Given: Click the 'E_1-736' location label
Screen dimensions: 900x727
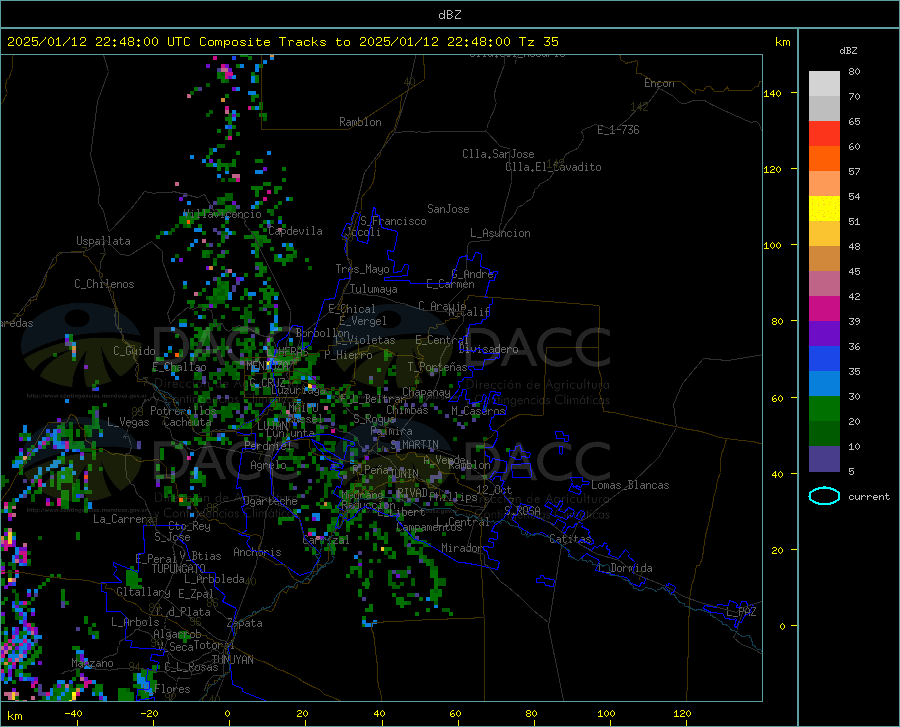Looking at the screenshot, I should (618, 130).
